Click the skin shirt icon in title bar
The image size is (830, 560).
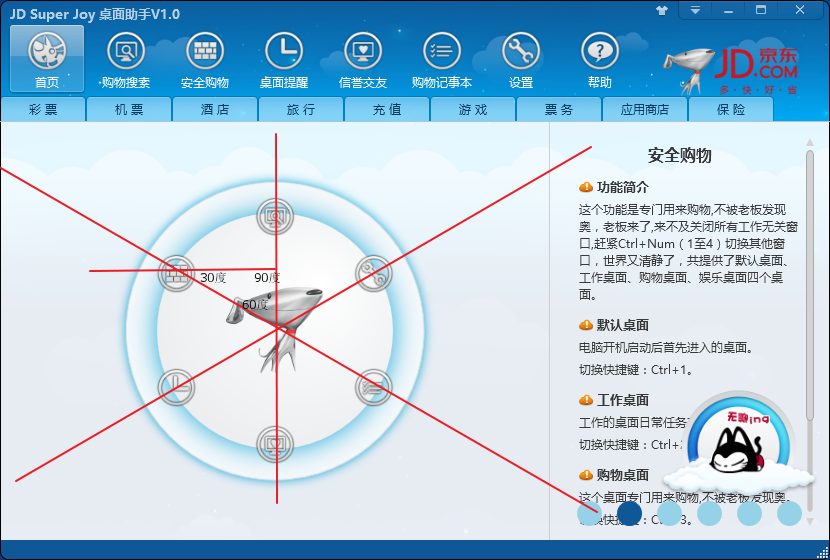click(662, 10)
